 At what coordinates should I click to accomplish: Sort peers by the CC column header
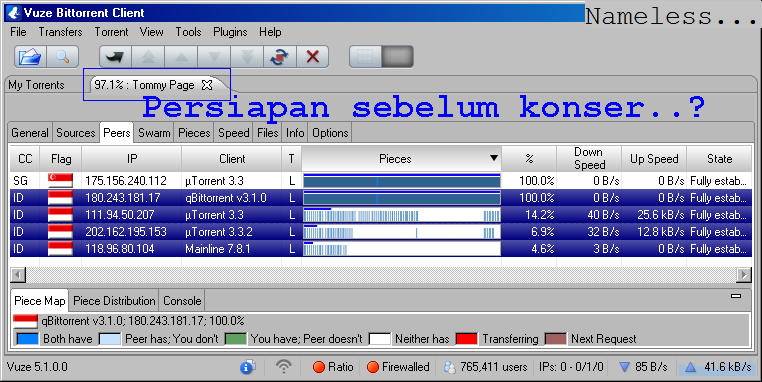[x=25, y=159]
